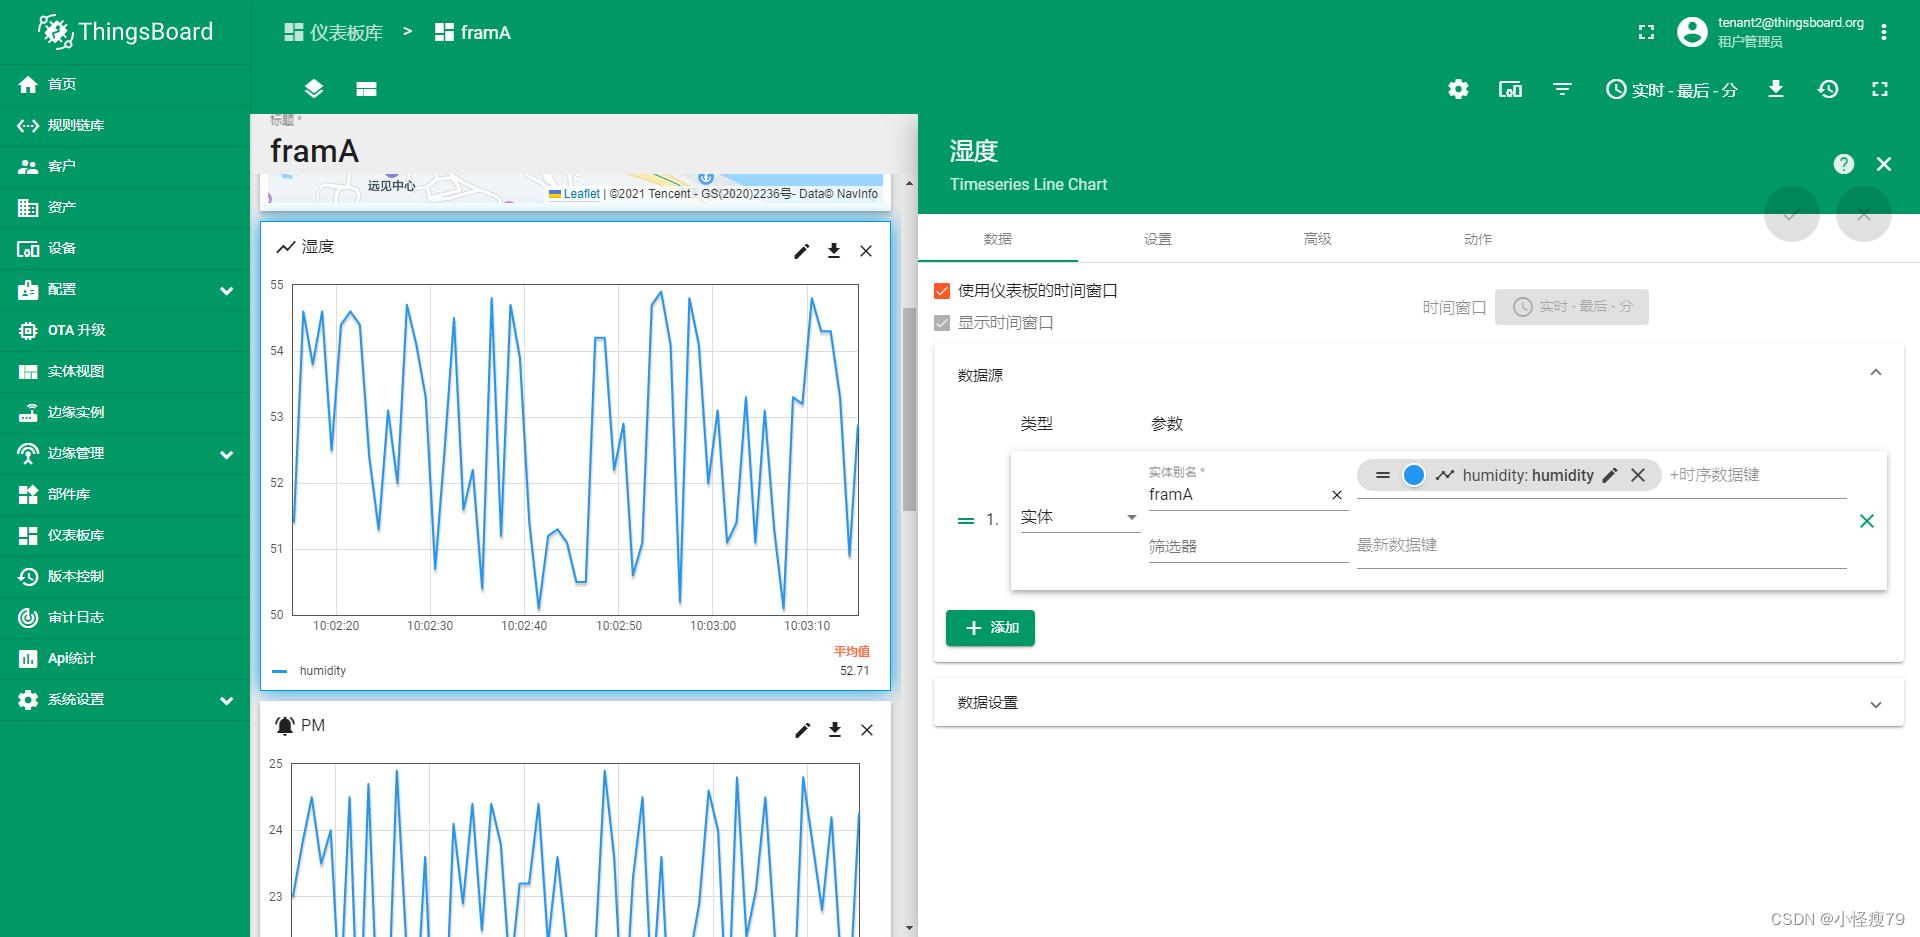This screenshot has width=1920, height=937.
Task: Click the 部件库 widgets icon
Action: point(28,494)
